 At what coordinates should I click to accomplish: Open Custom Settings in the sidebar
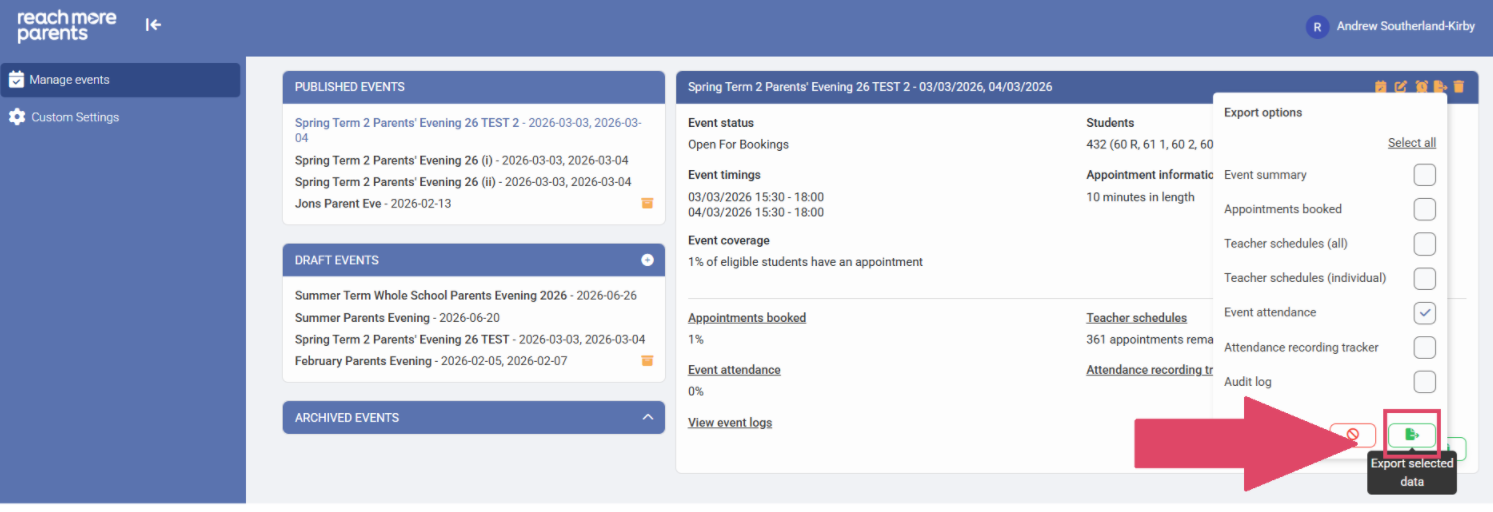click(x=74, y=117)
